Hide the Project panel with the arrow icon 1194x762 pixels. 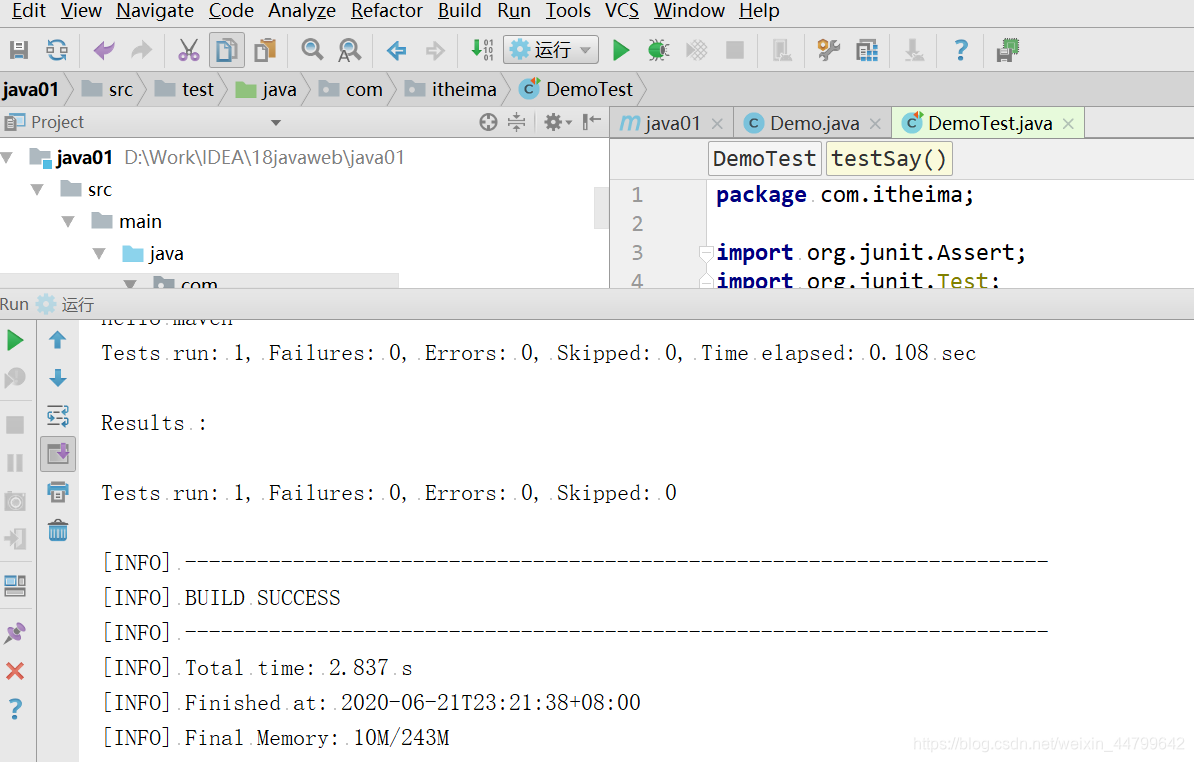[x=592, y=122]
